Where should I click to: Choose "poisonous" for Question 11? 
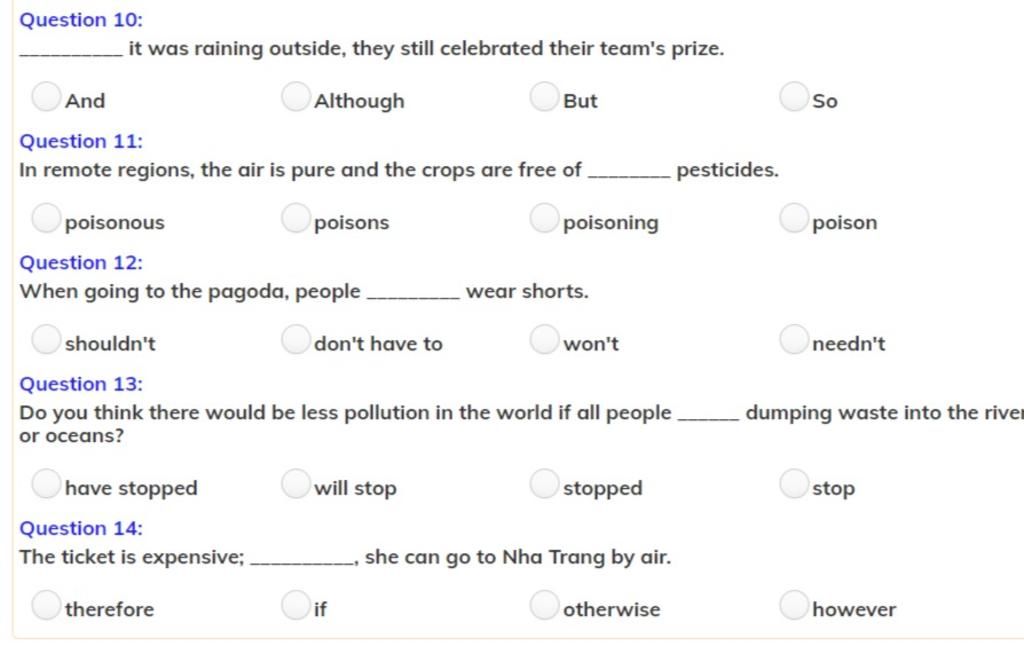click(46, 218)
